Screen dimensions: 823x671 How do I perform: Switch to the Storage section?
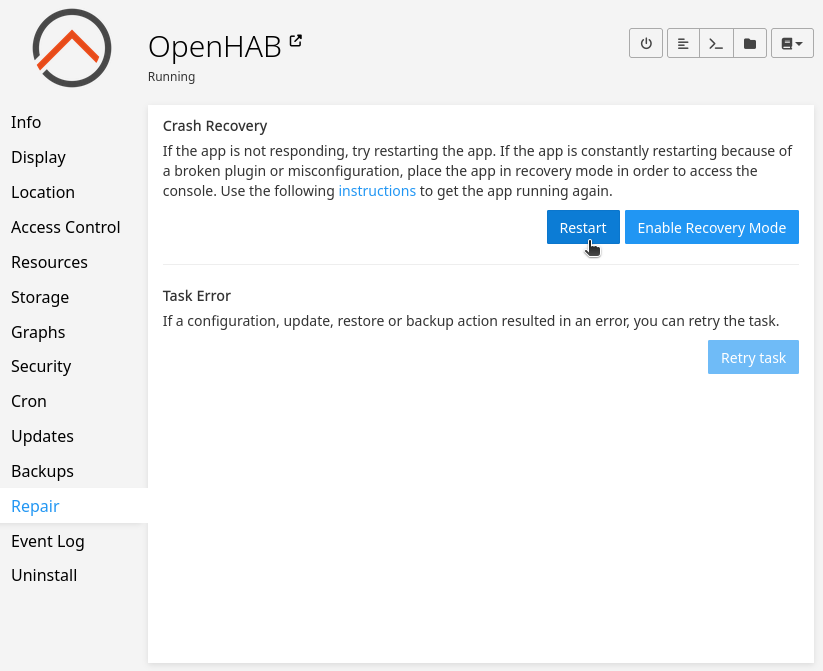pos(40,297)
